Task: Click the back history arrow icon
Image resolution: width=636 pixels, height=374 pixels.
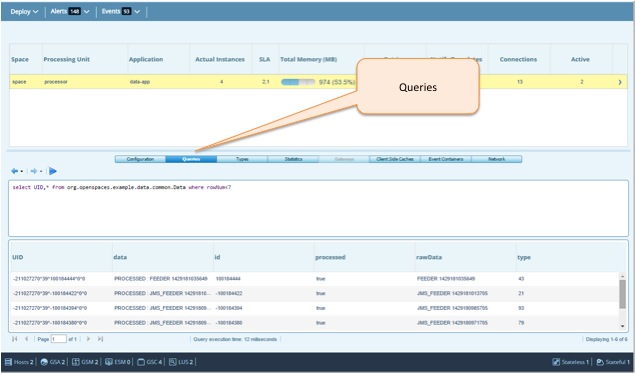Action: [x=15, y=171]
